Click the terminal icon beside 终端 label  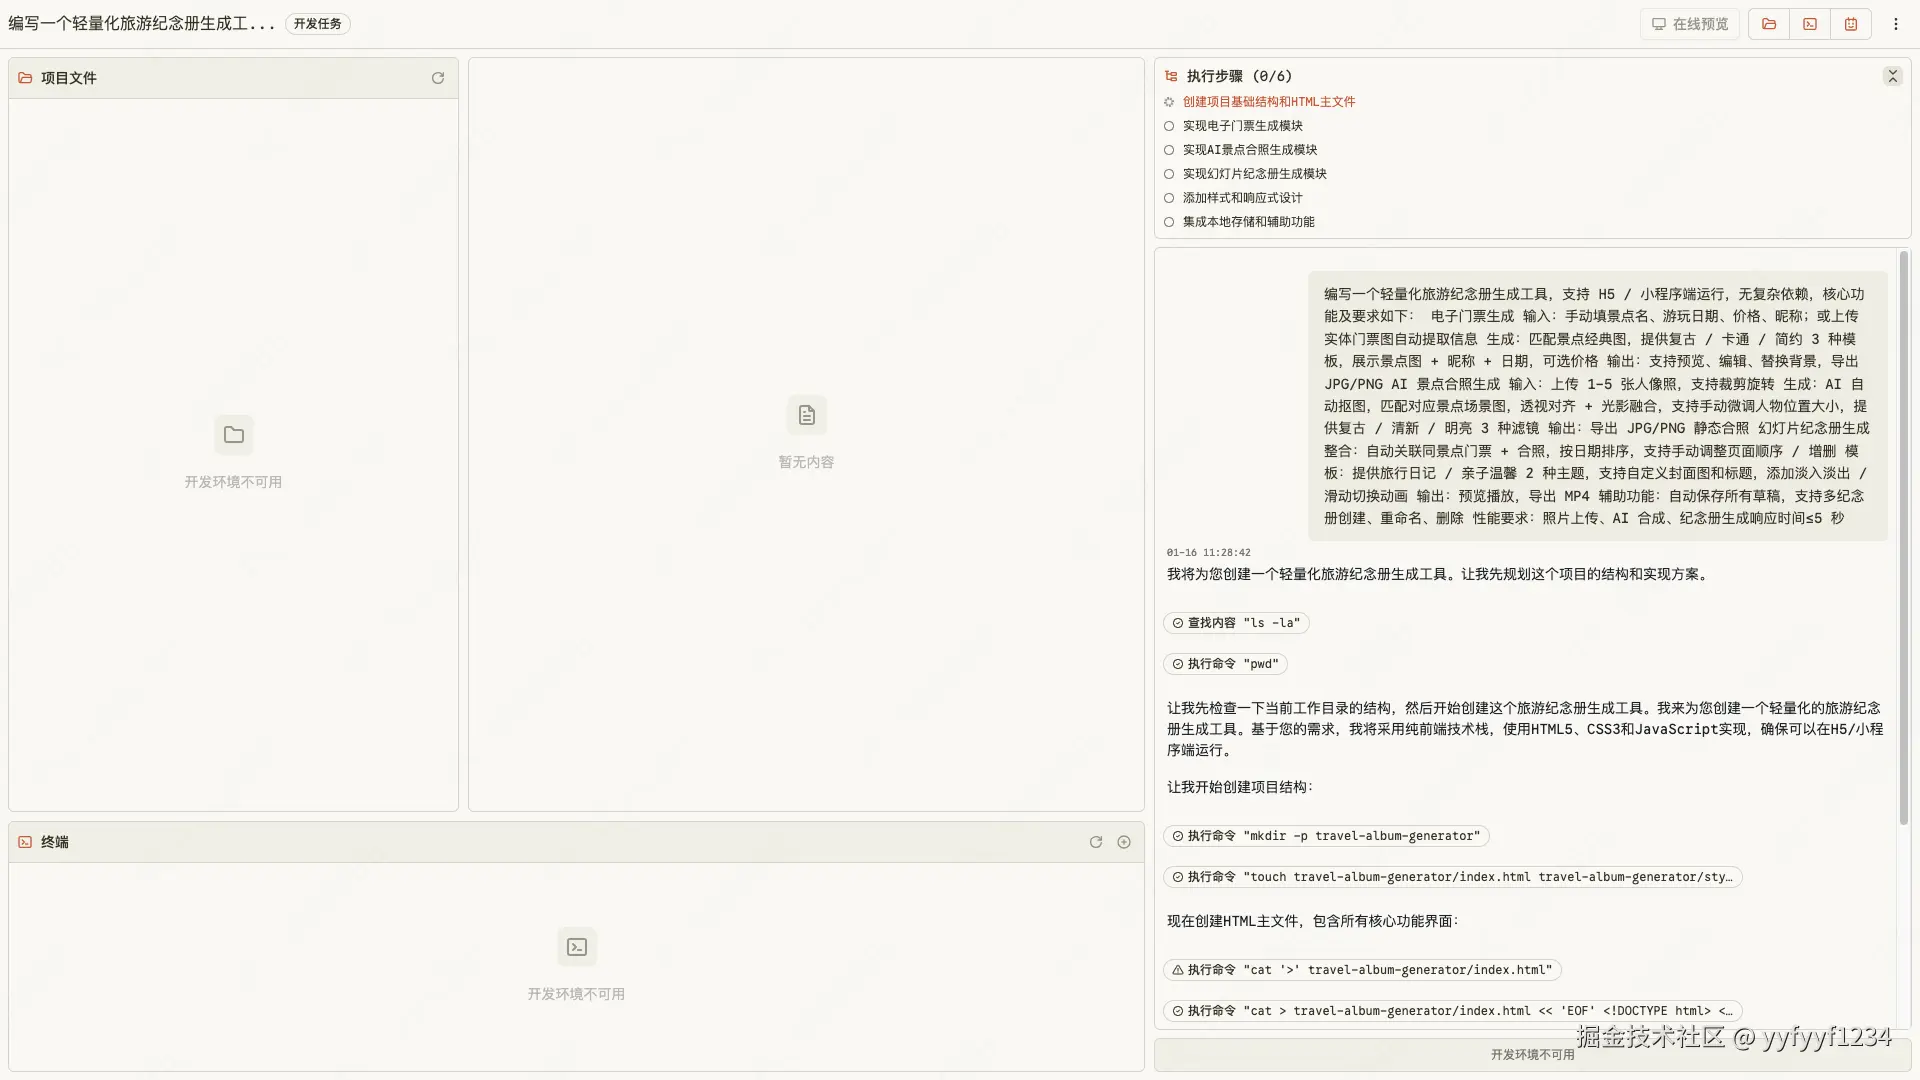24,842
